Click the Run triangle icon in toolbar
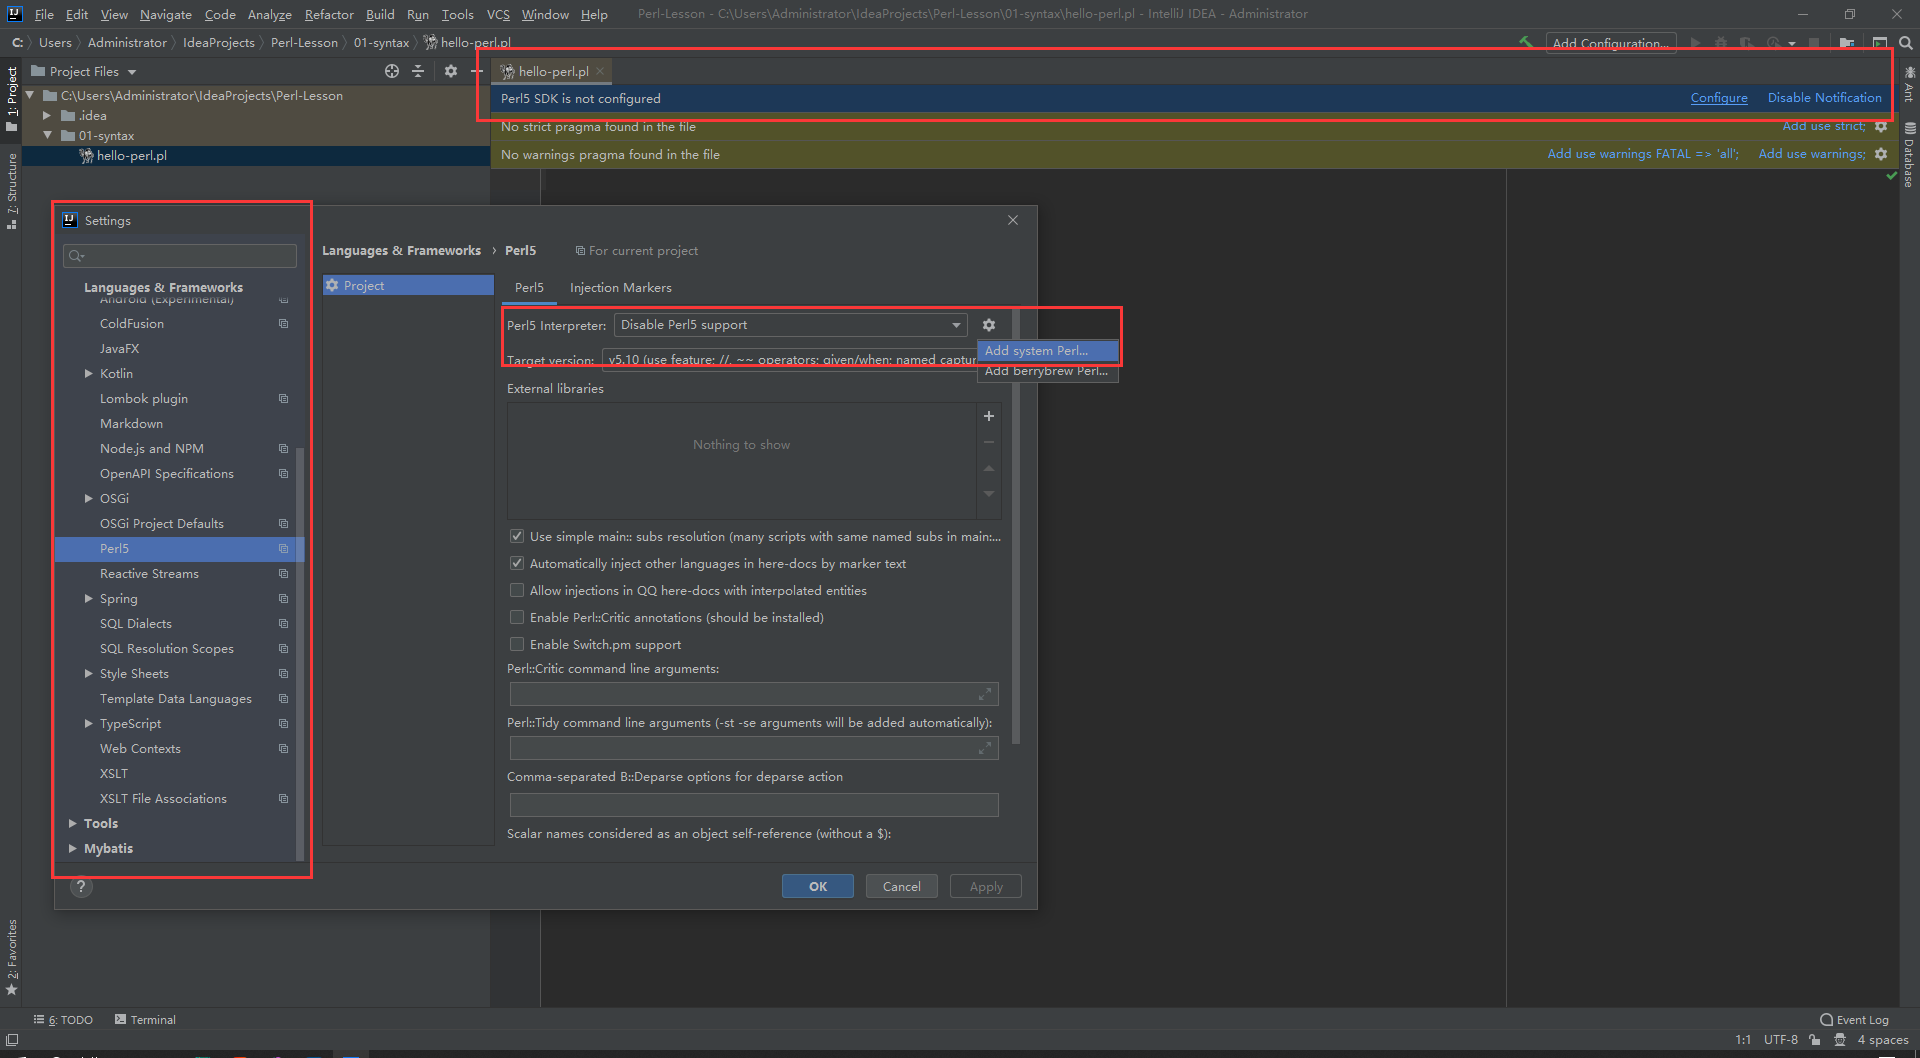The image size is (1920, 1058). pyautogui.click(x=1695, y=43)
